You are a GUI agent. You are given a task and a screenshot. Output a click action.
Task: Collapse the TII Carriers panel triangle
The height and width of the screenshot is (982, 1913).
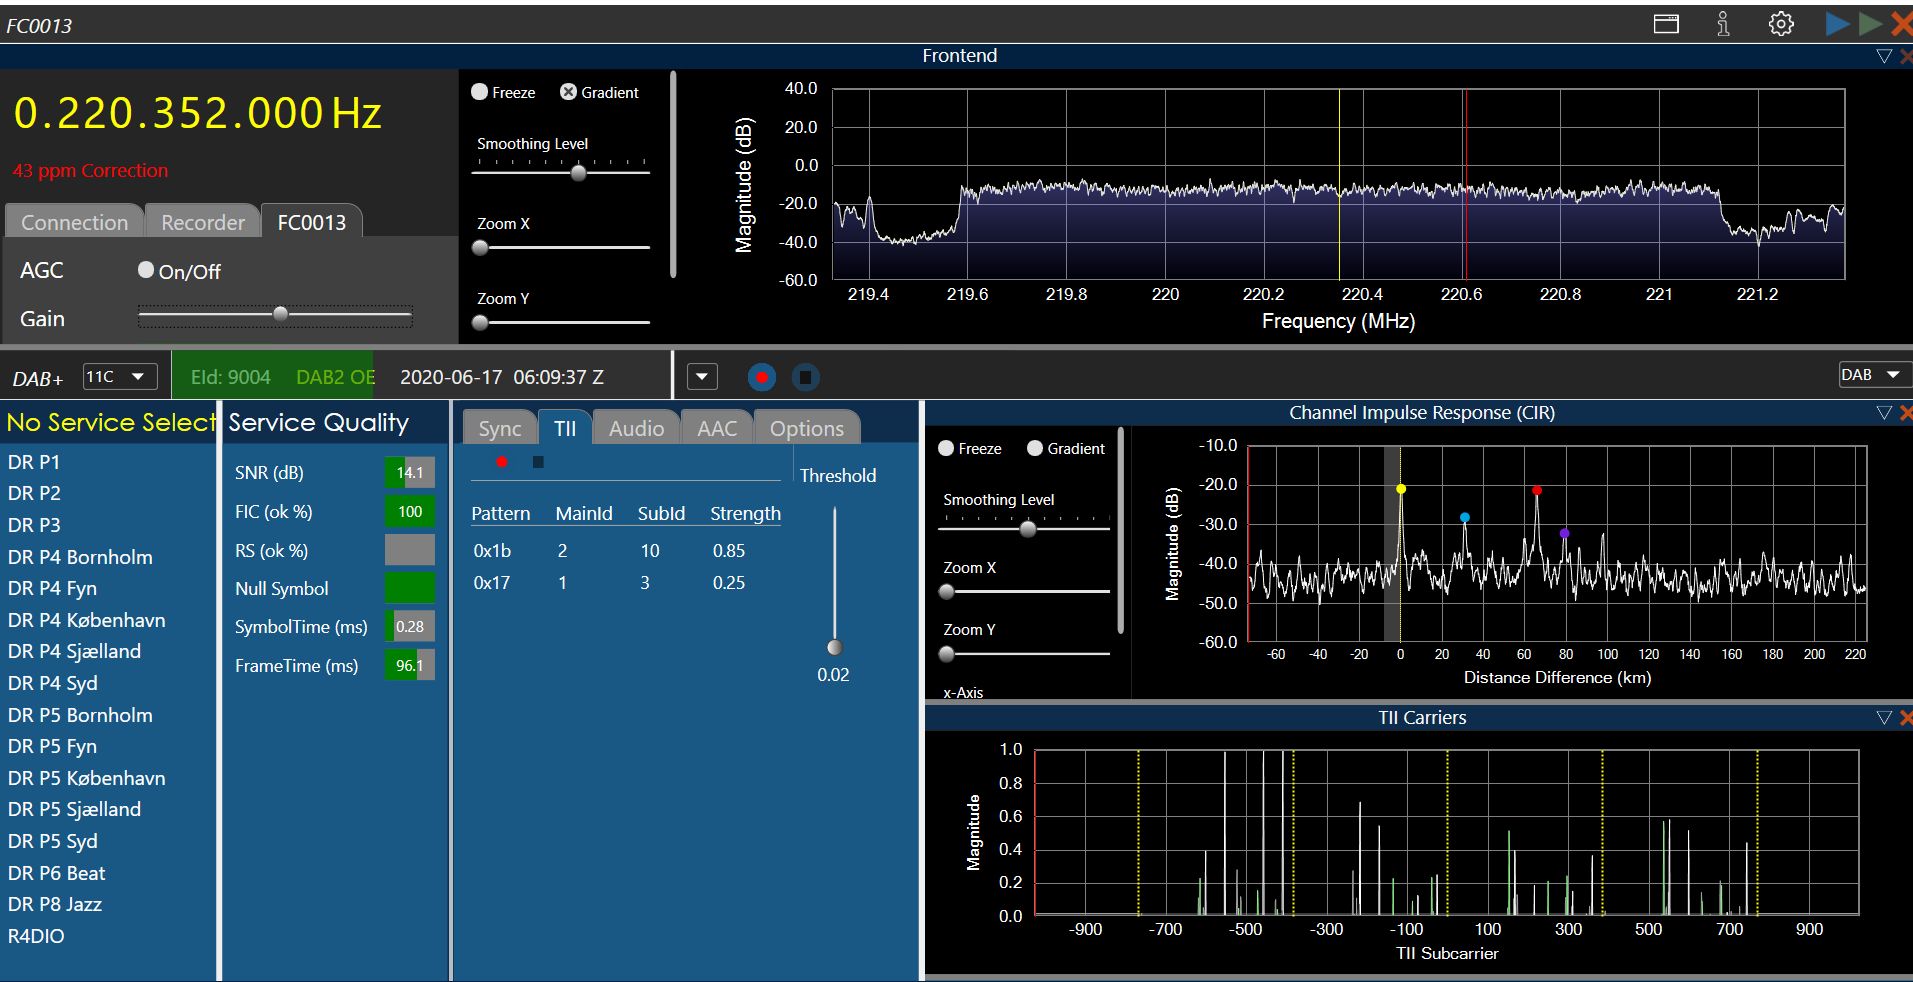click(x=1884, y=718)
